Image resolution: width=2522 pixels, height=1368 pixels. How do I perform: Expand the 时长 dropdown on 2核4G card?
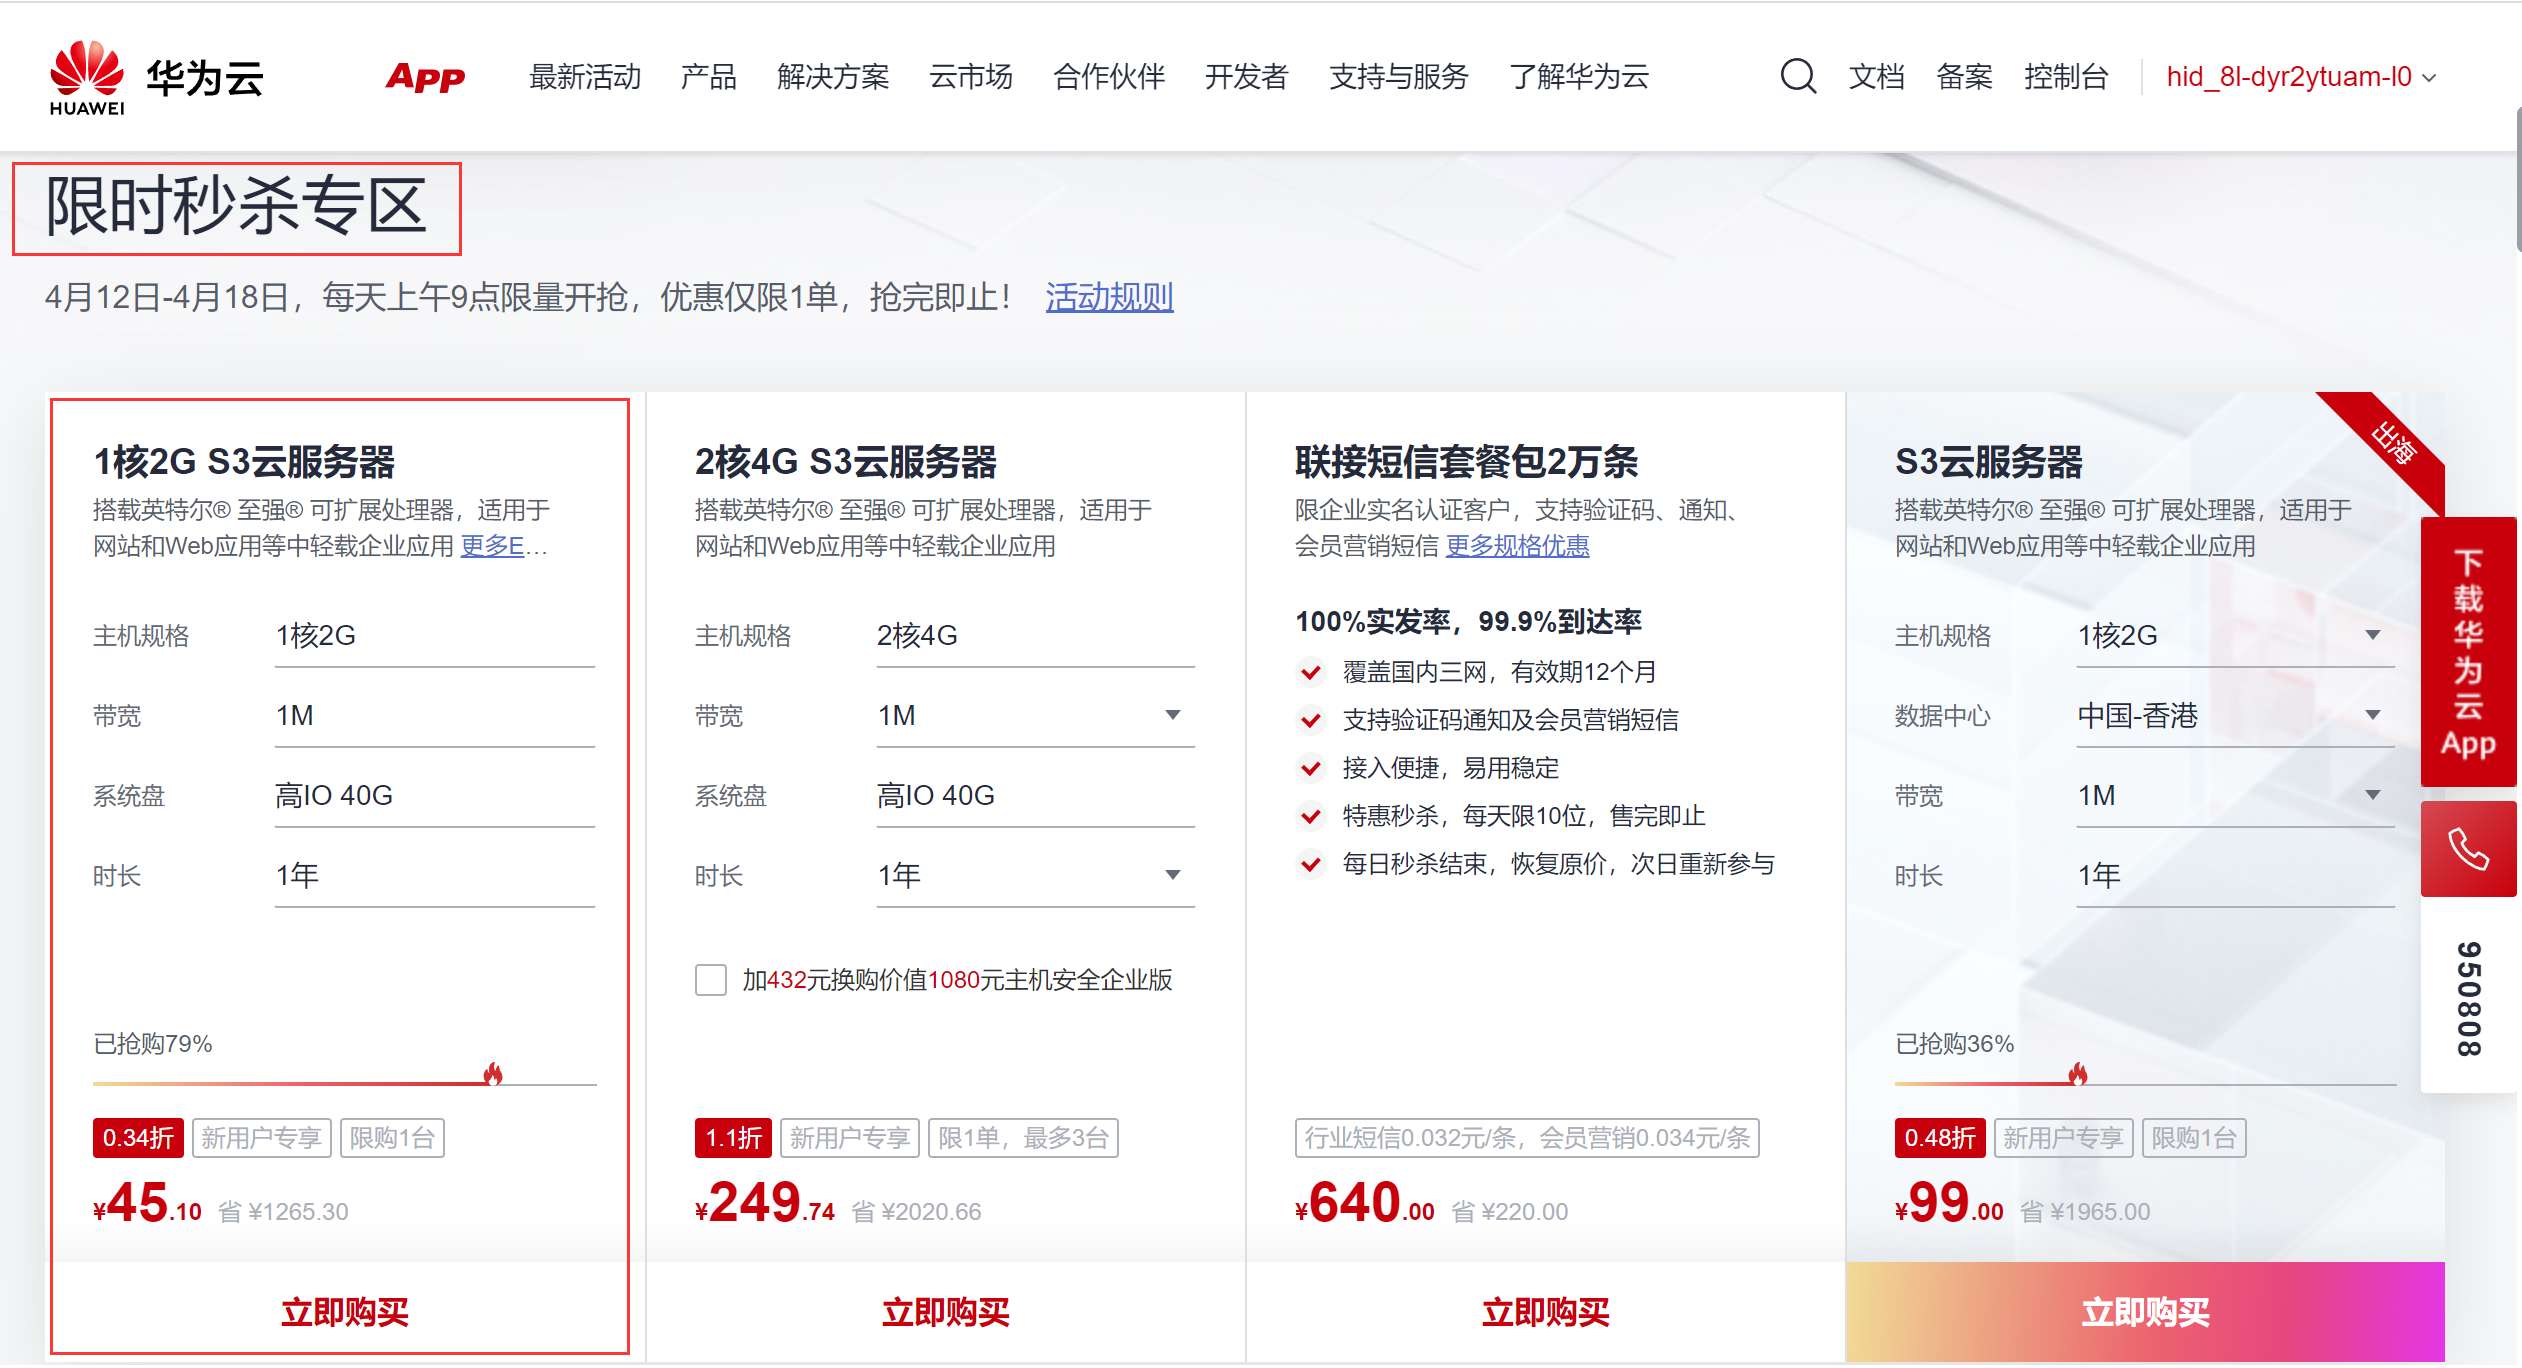click(1172, 874)
